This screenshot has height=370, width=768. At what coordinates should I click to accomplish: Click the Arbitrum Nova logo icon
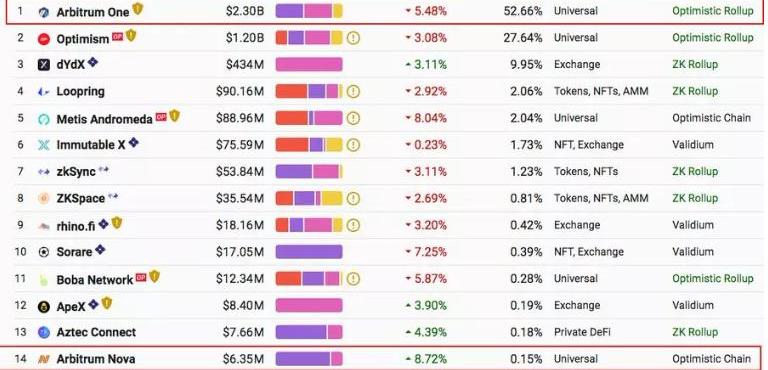point(44,359)
